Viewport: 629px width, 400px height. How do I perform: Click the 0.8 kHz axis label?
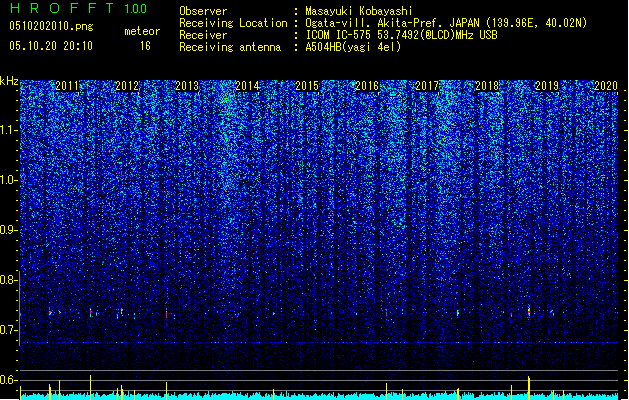pyautogui.click(x=9, y=280)
